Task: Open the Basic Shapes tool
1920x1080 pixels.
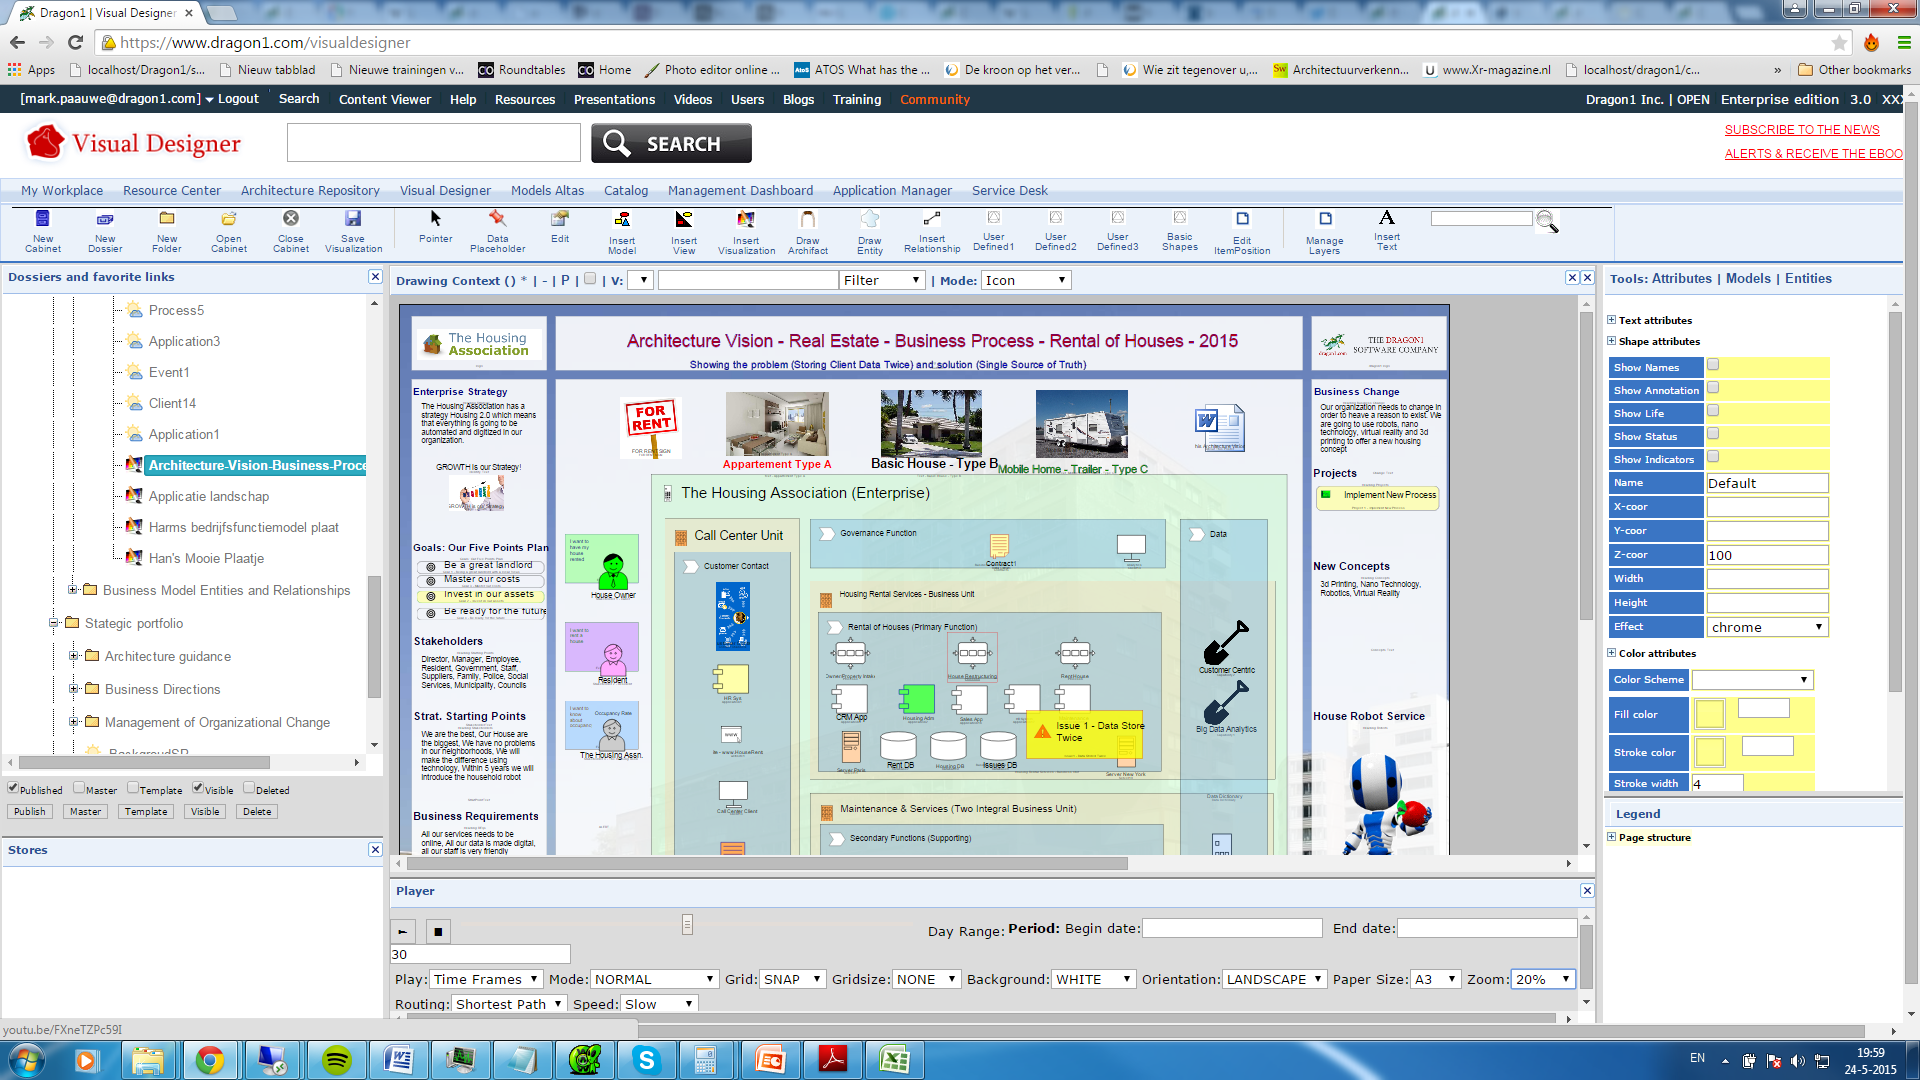Action: (1180, 230)
